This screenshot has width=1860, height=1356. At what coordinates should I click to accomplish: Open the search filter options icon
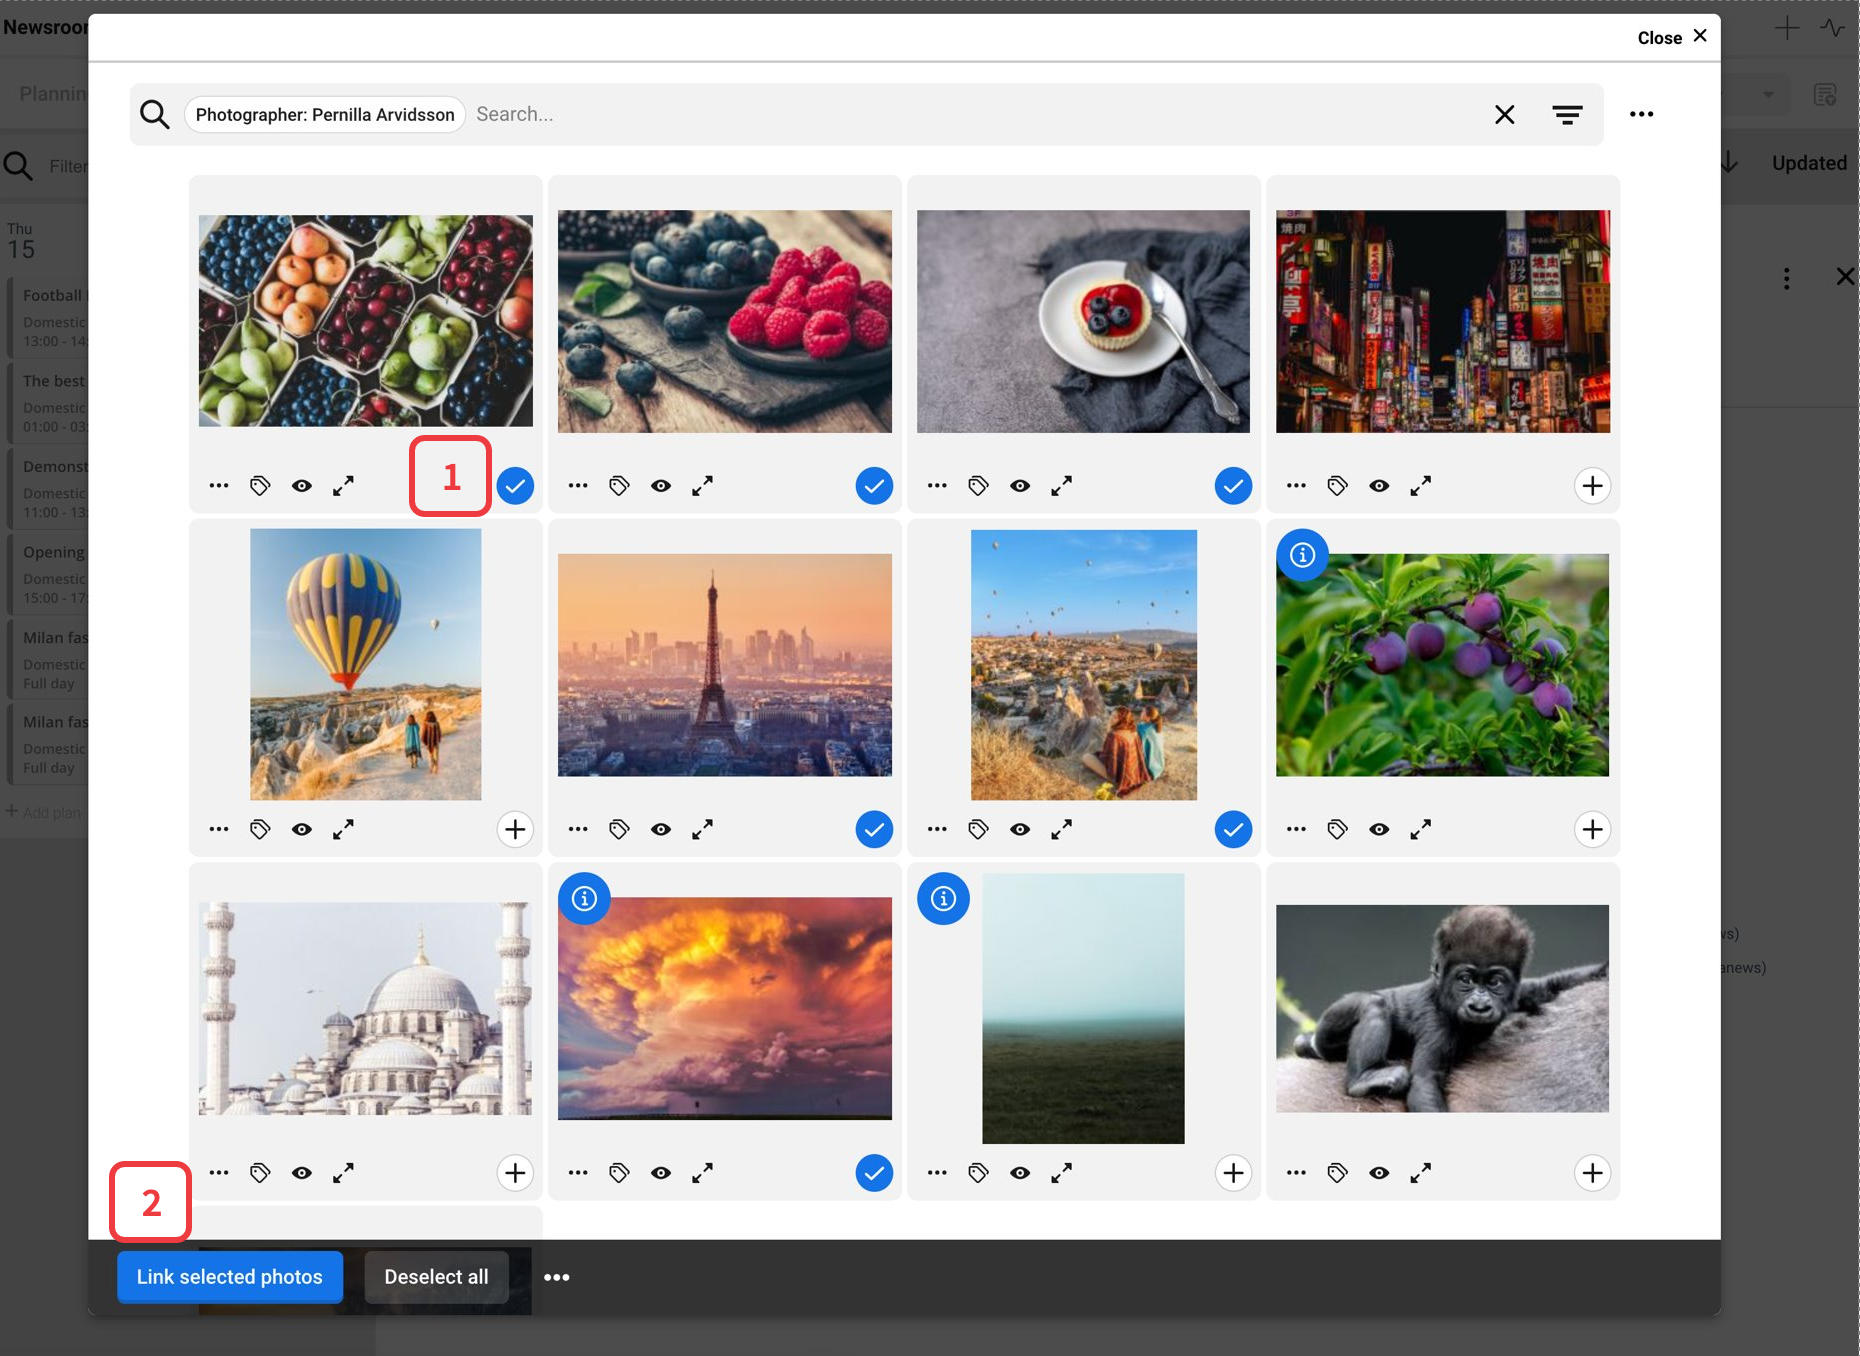pos(1567,115)
